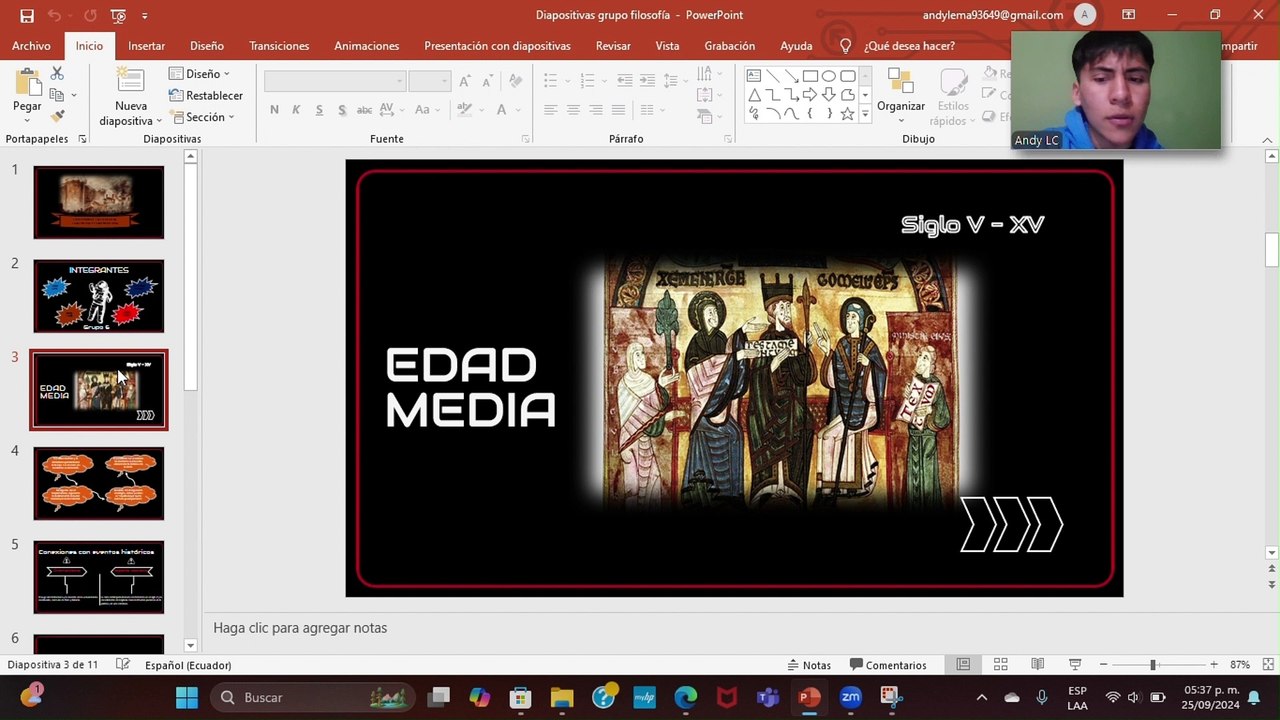
Task: Select the oval shape in gallery
Action: [x=829, y=76]
